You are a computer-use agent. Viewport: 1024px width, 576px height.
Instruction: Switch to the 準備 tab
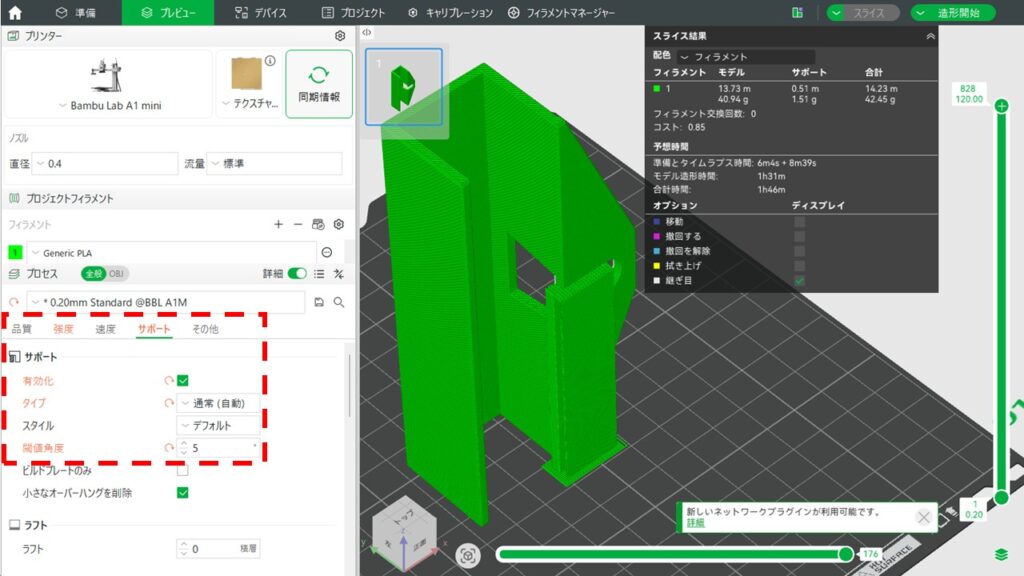[76, 12]
